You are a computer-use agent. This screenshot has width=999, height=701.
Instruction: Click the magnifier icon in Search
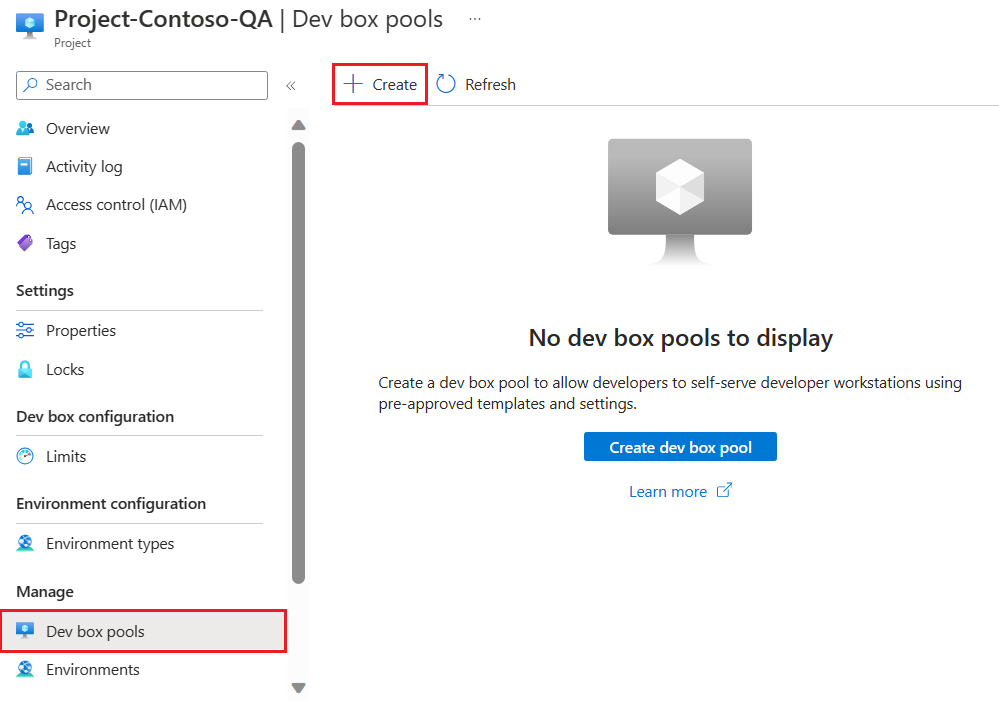click(x=30, y=85)
